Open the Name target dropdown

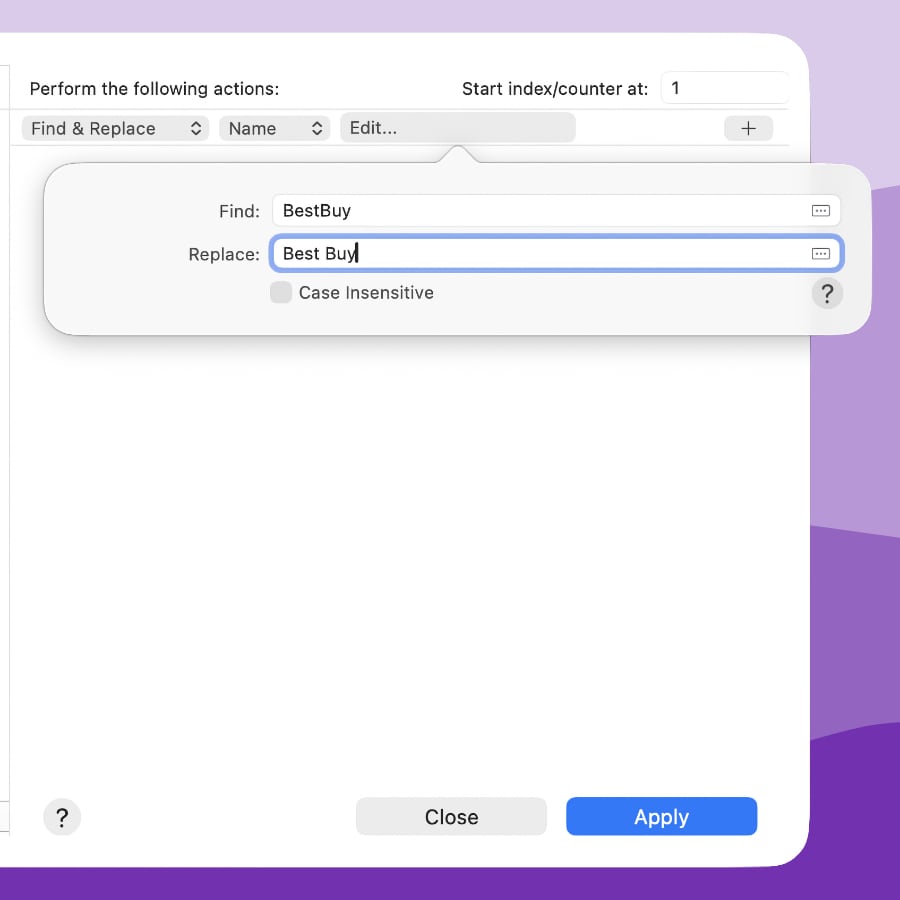coord(274,128)
